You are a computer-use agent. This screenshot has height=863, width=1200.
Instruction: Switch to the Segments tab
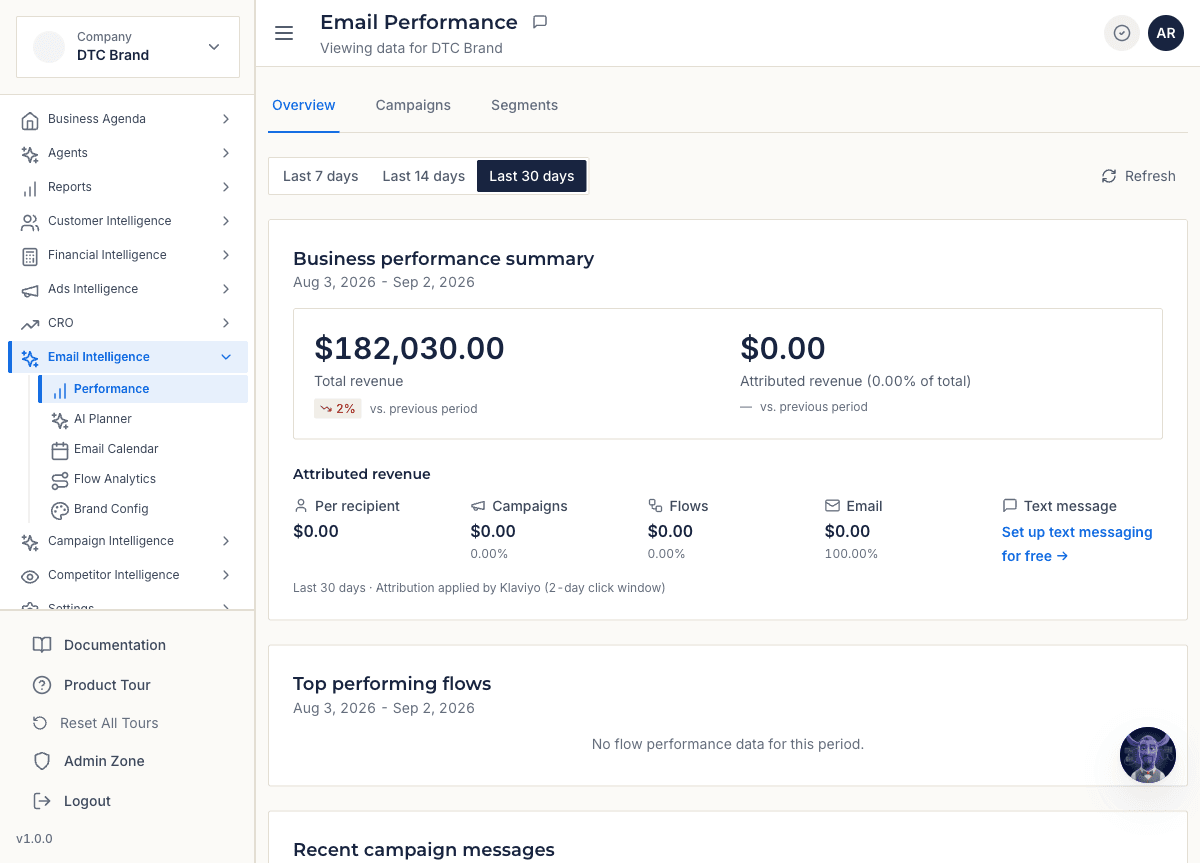tap(524, 105)
